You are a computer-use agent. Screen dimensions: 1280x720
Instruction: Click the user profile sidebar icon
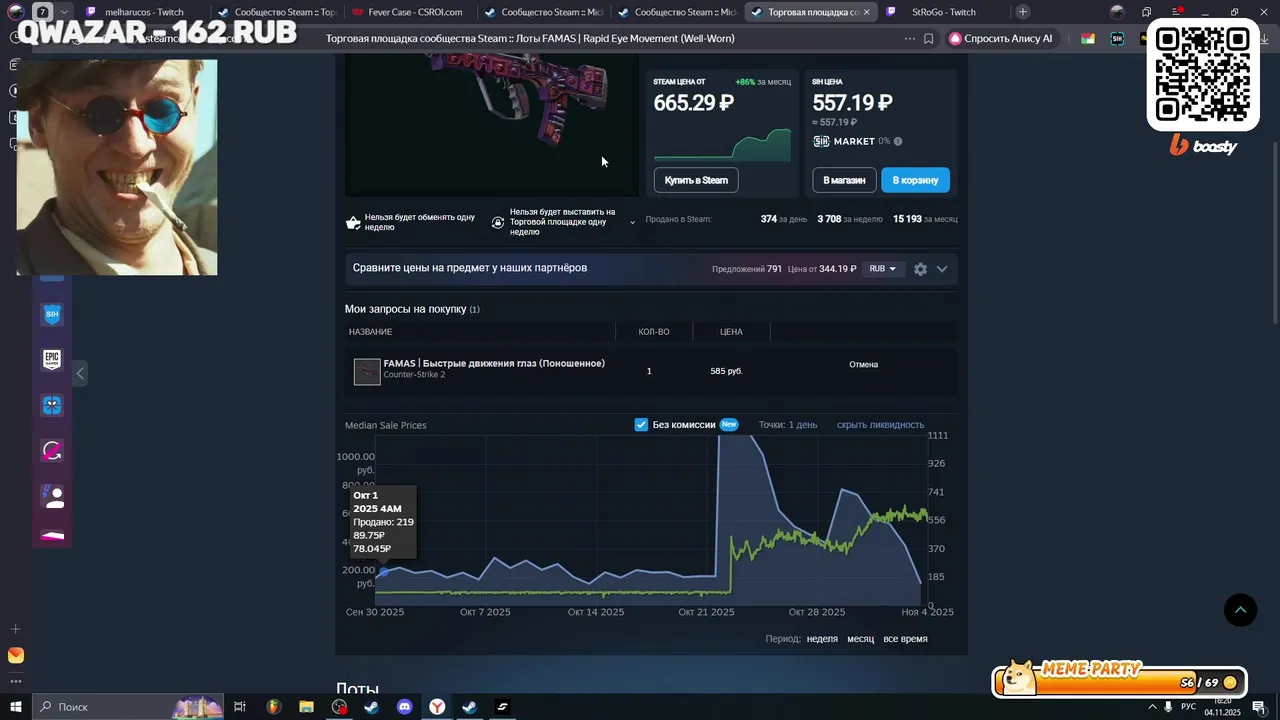[x=52, y=496]
